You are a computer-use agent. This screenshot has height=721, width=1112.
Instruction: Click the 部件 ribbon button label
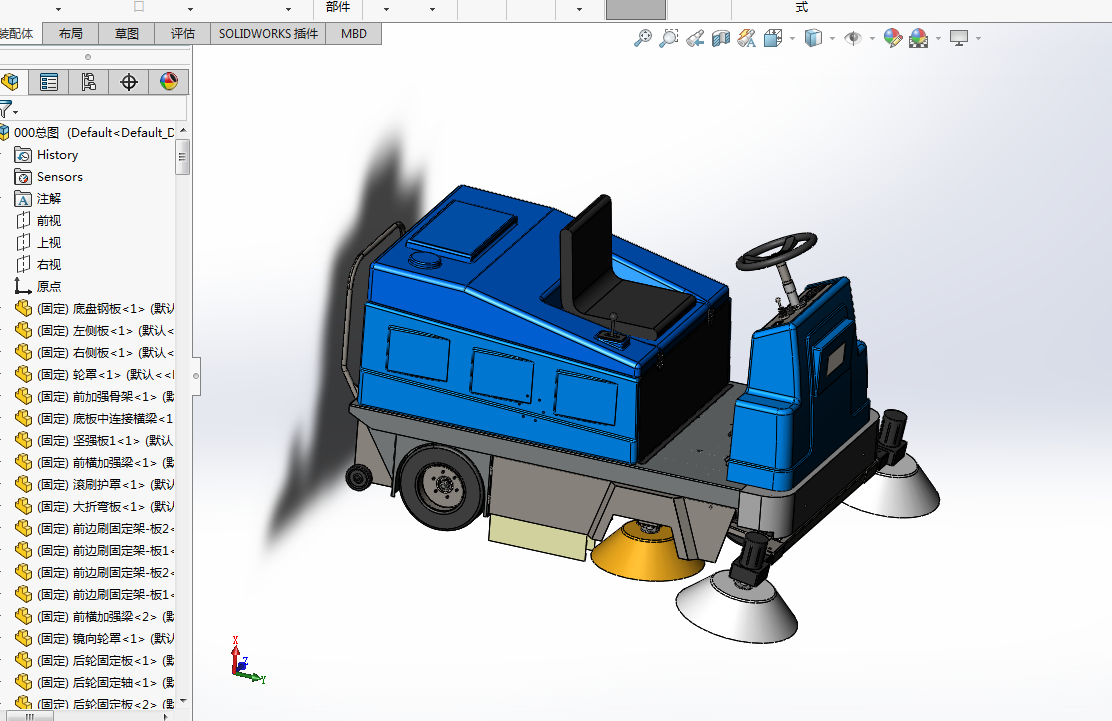(338, 7)
